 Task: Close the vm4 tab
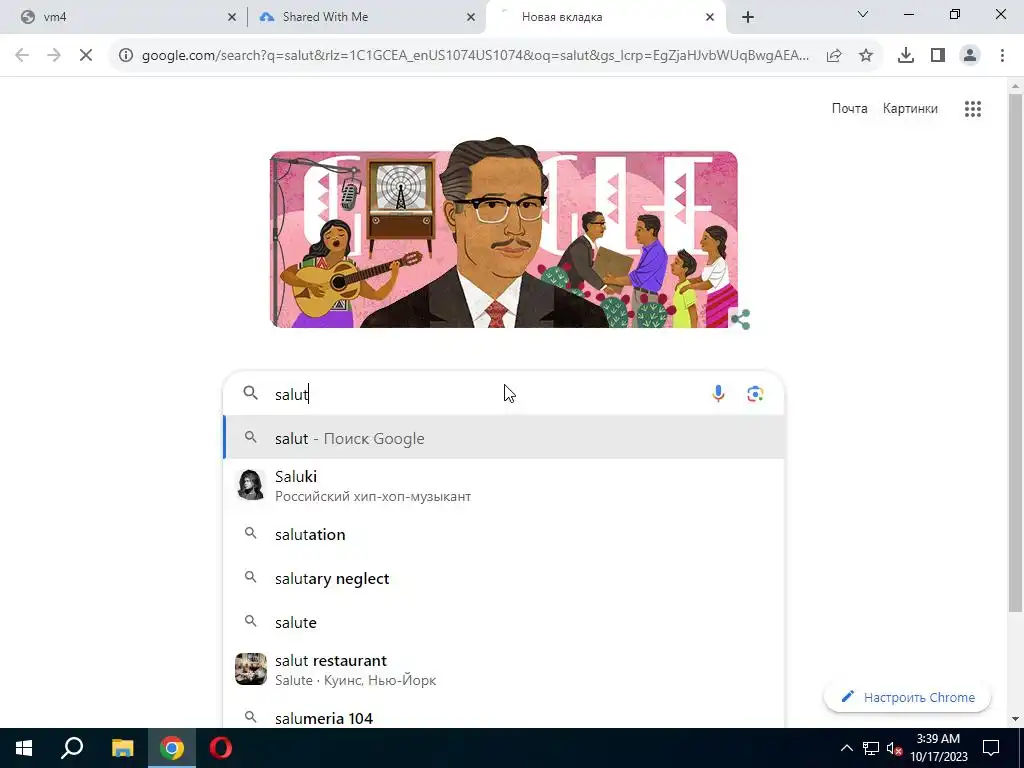tap(232, 17)
